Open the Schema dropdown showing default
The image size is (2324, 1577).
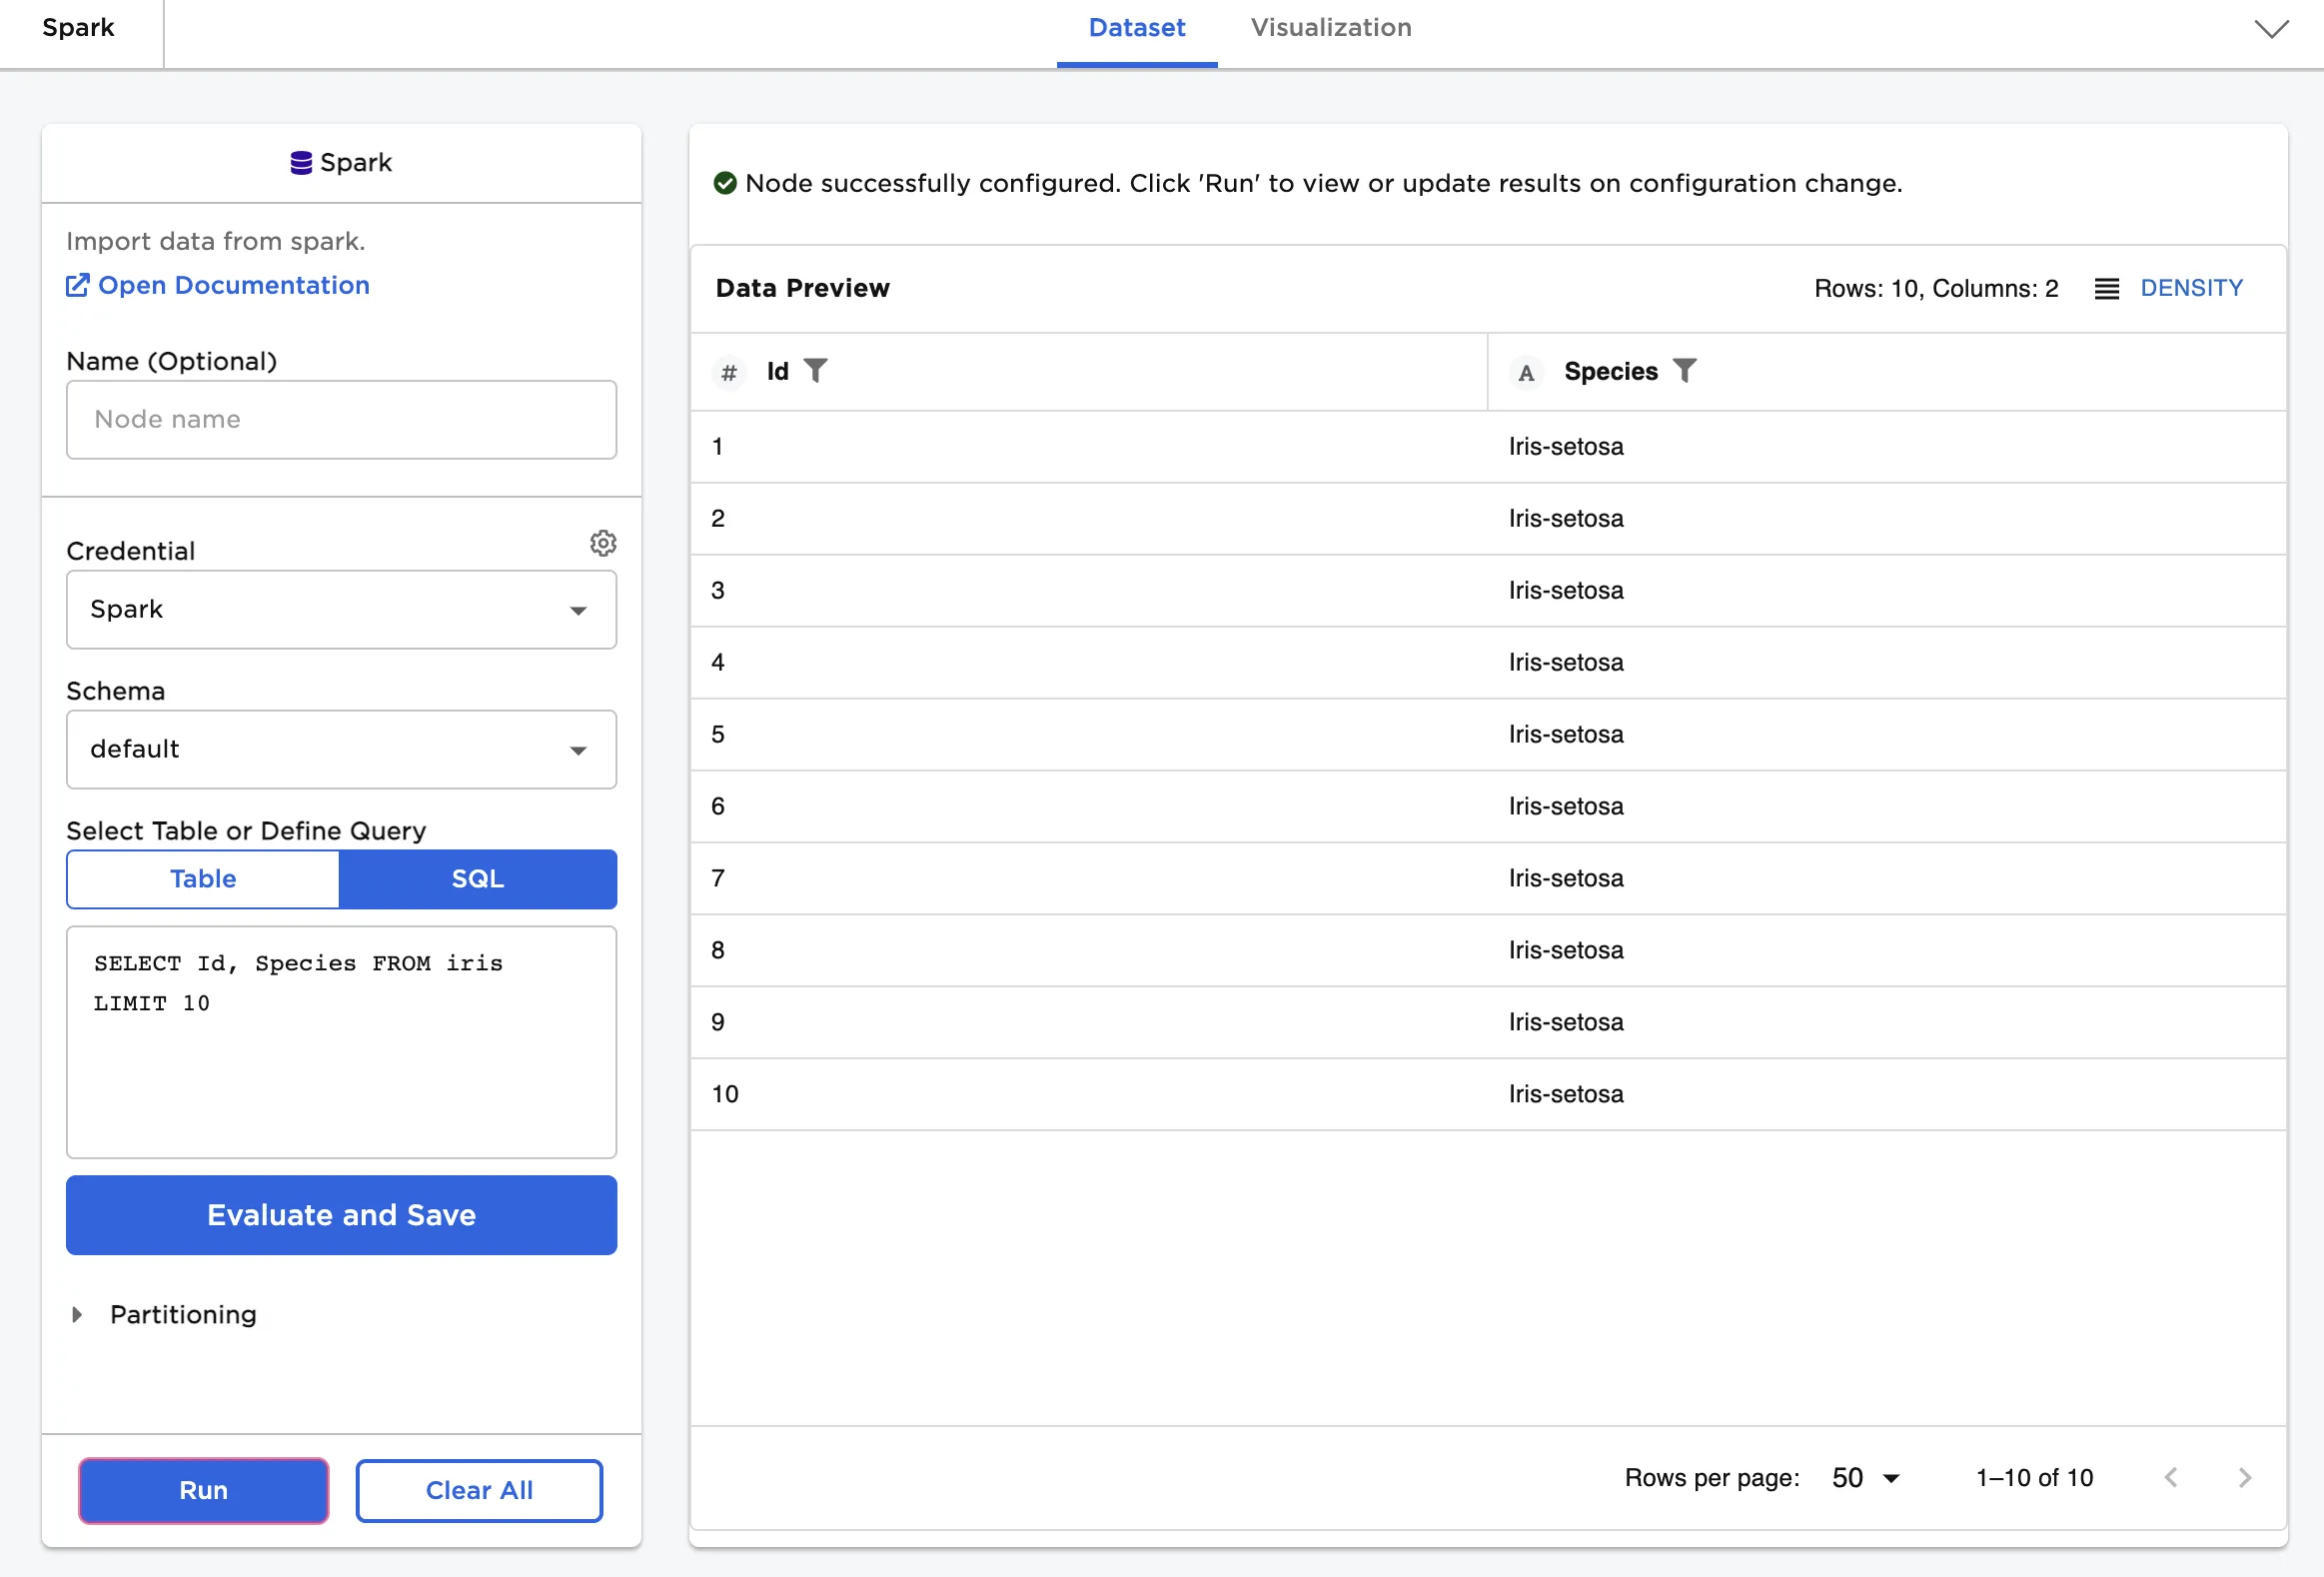coord(341,750)
